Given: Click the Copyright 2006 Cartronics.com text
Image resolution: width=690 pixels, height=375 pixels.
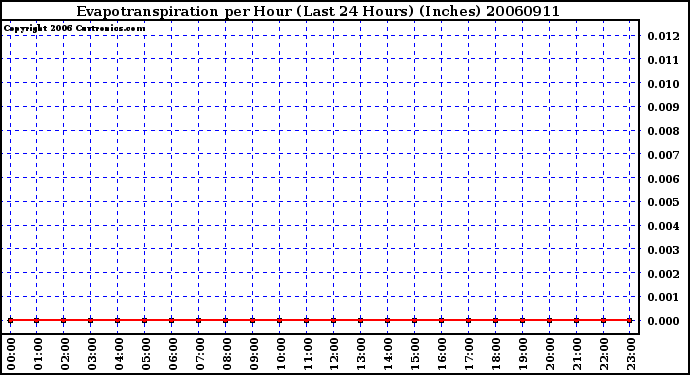Looking at the screenshot, I should click(x=74, y=28).
